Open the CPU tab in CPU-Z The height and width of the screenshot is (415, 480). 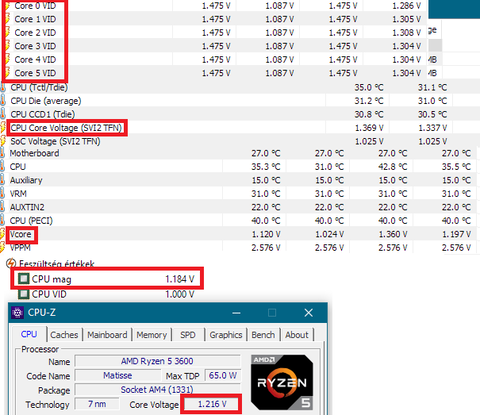point(29,334)
